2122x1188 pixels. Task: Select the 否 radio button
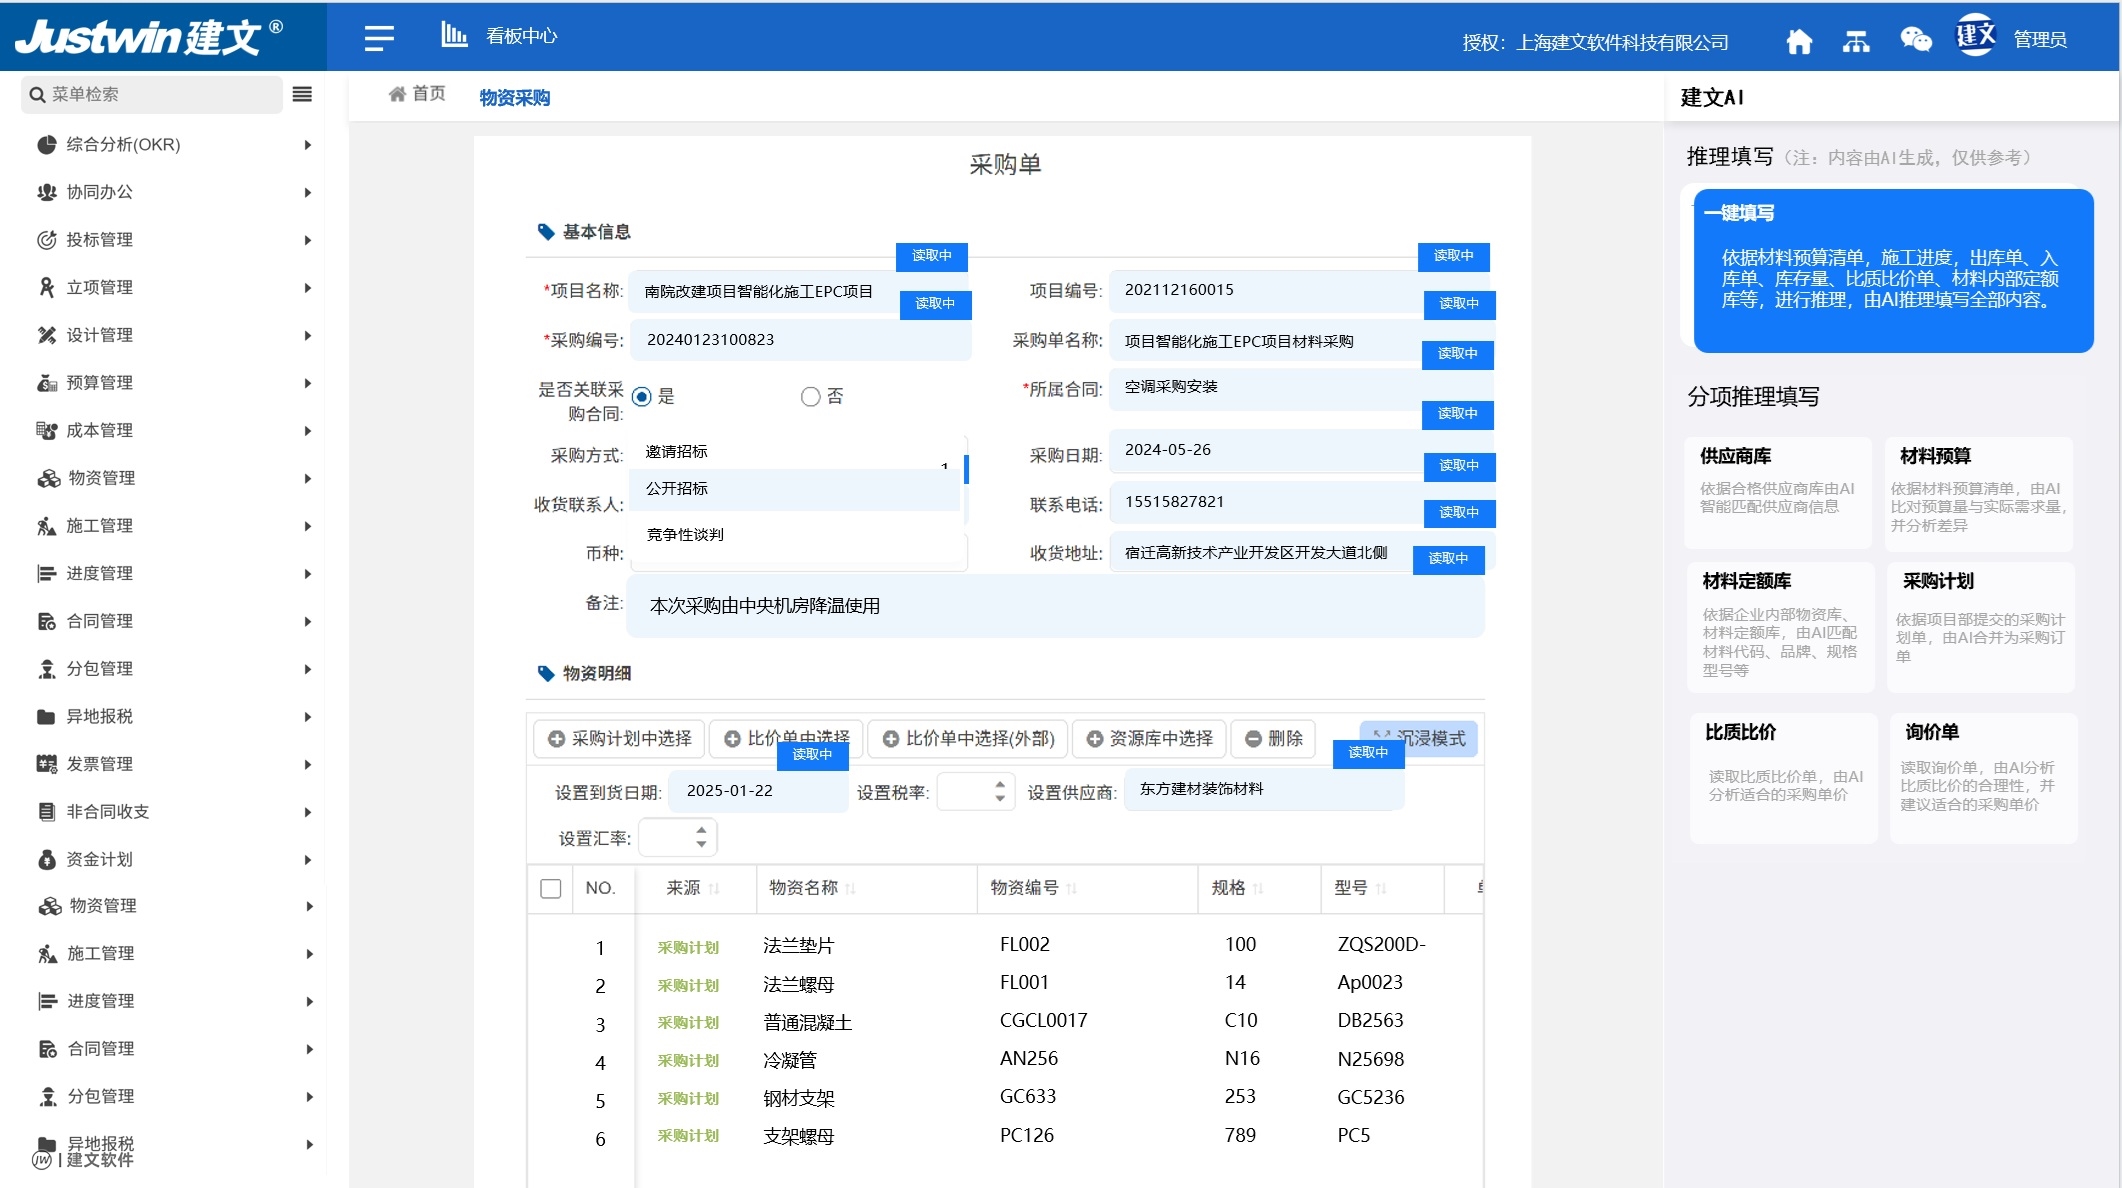tap(810, 397)
